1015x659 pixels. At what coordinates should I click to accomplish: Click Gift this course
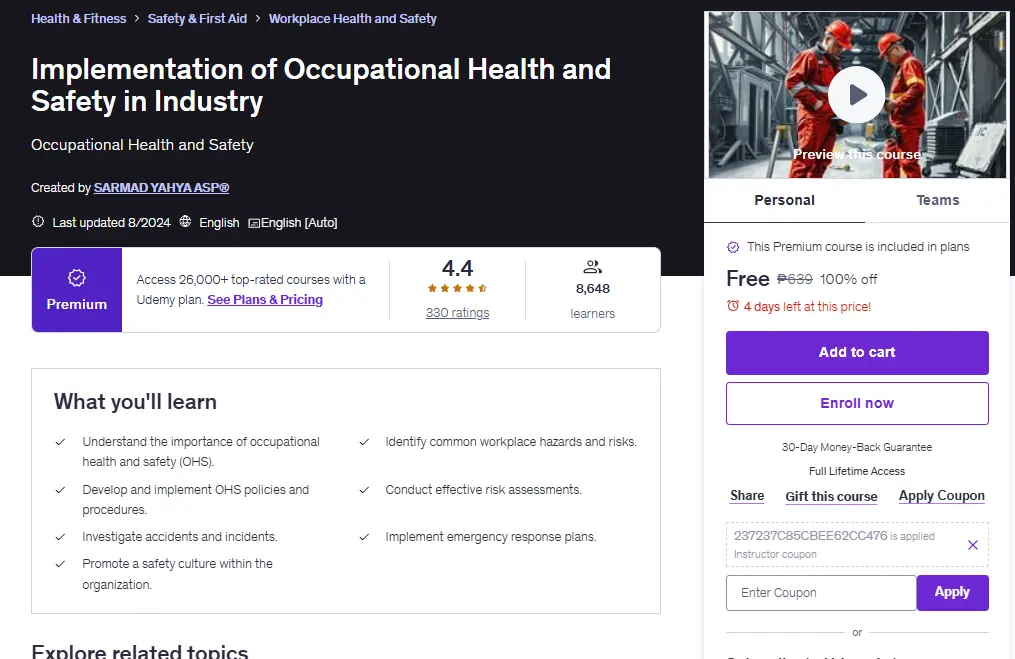(831, 497)
